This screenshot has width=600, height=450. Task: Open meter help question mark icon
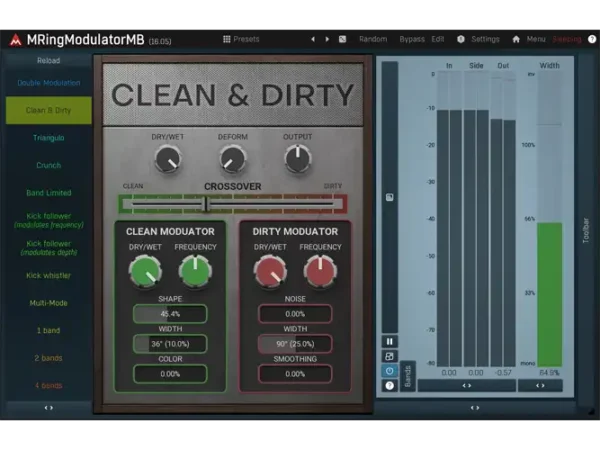(390, 385)
